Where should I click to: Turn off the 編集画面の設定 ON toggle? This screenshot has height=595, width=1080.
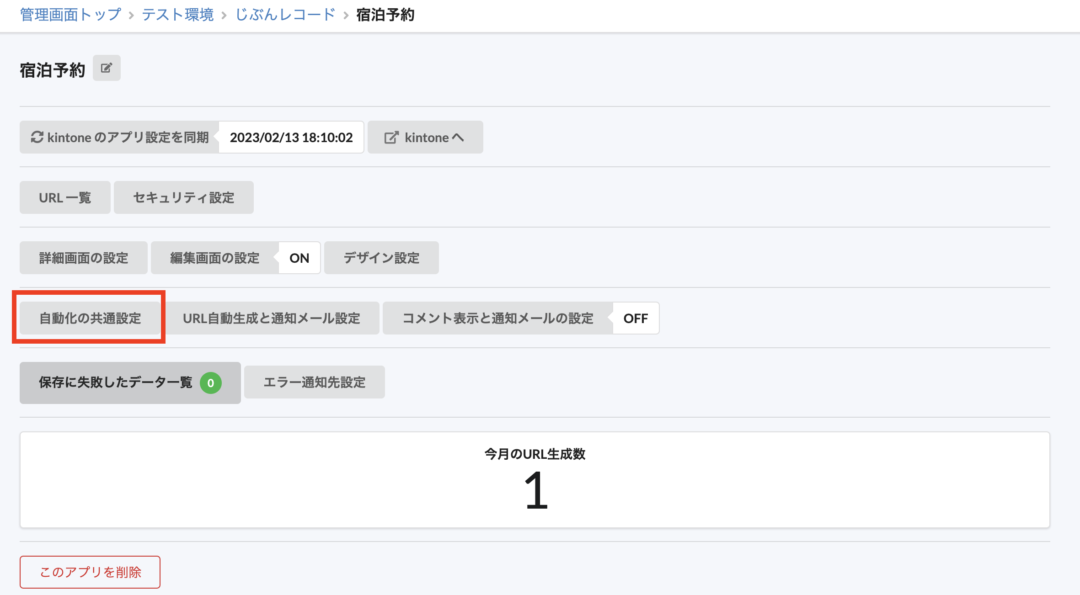click(x=298, y=257)
